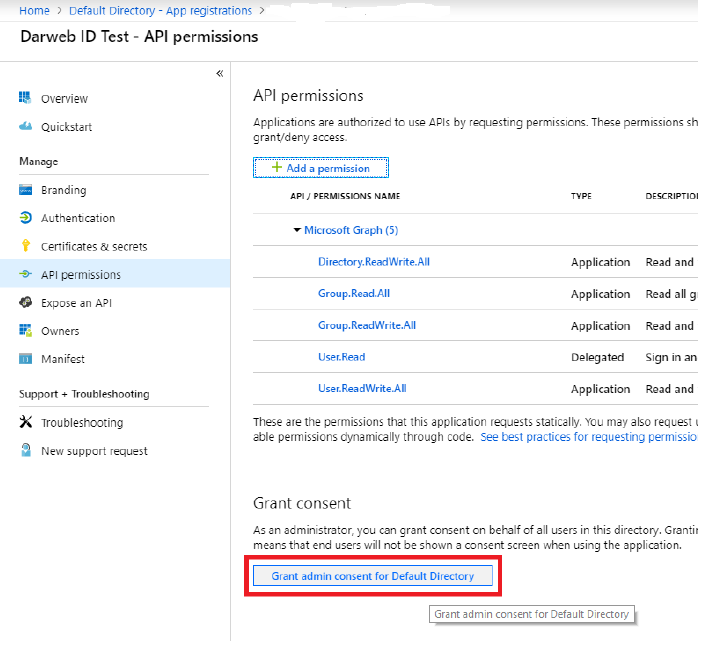Click the Authentication arrow-circle icon
This screenshot has width=703, height=646.
pos(26,218)
